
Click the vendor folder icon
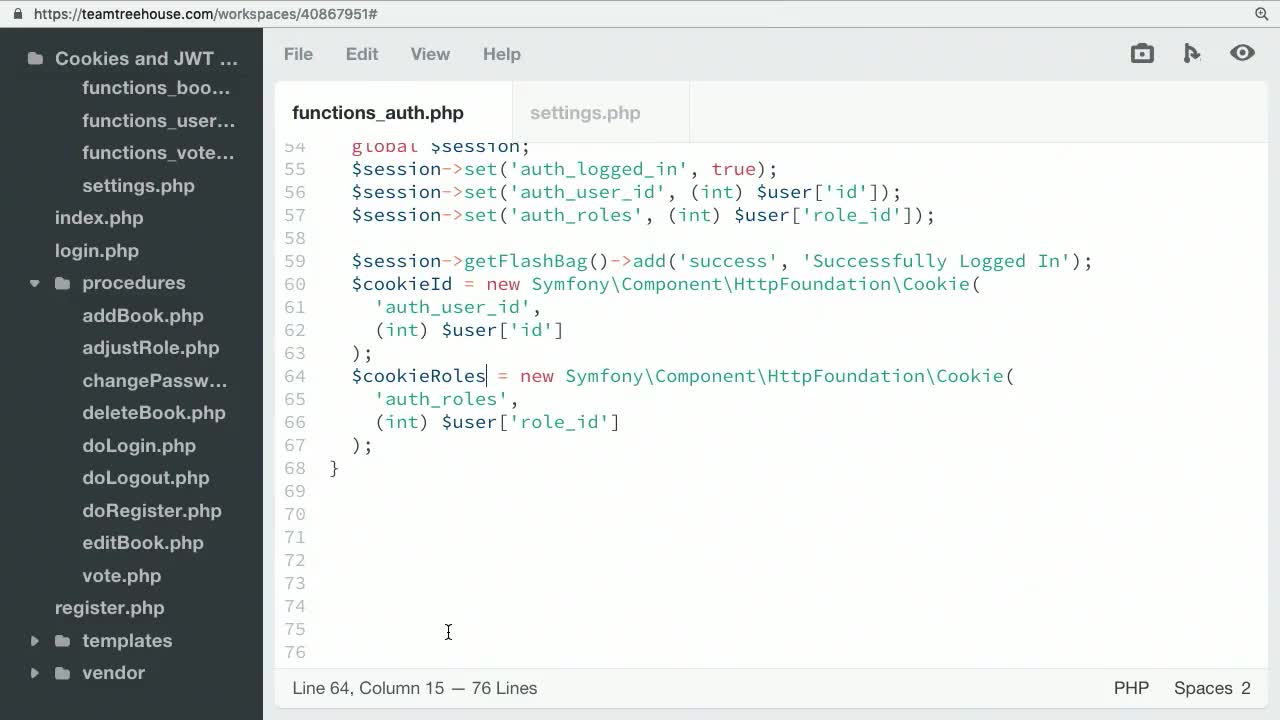pyautogui.click(x=62, y=673)
